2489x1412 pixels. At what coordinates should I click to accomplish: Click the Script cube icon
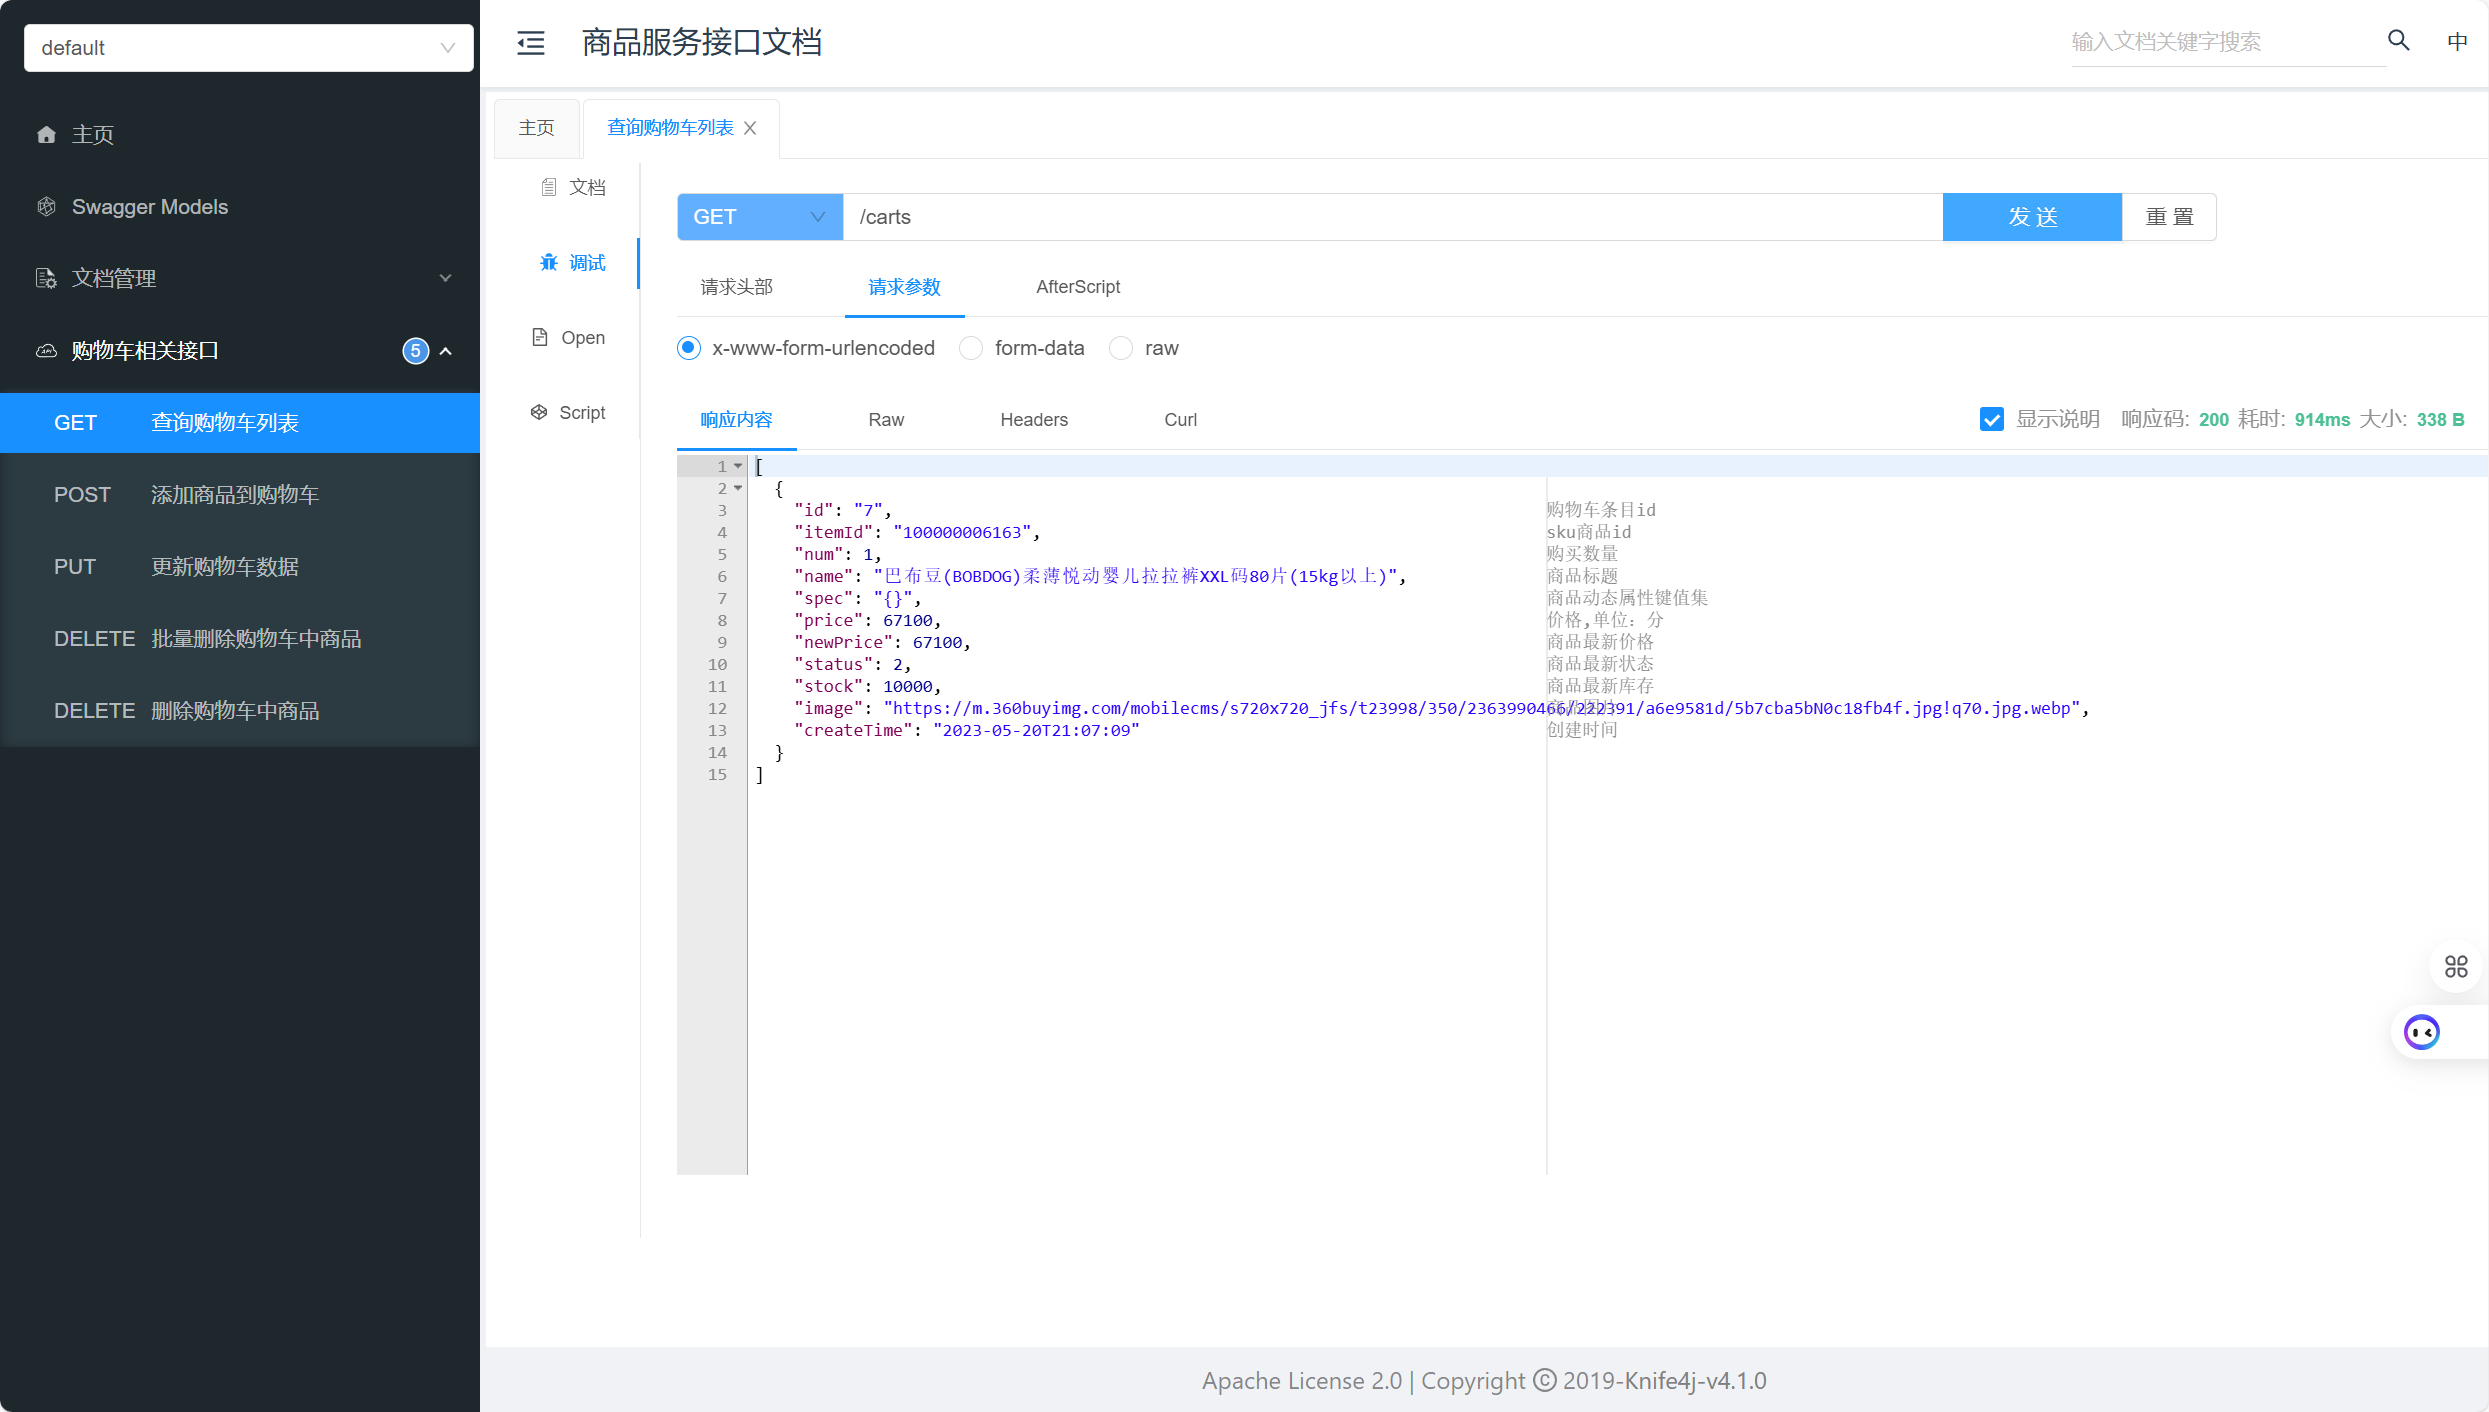coord(539,412)
